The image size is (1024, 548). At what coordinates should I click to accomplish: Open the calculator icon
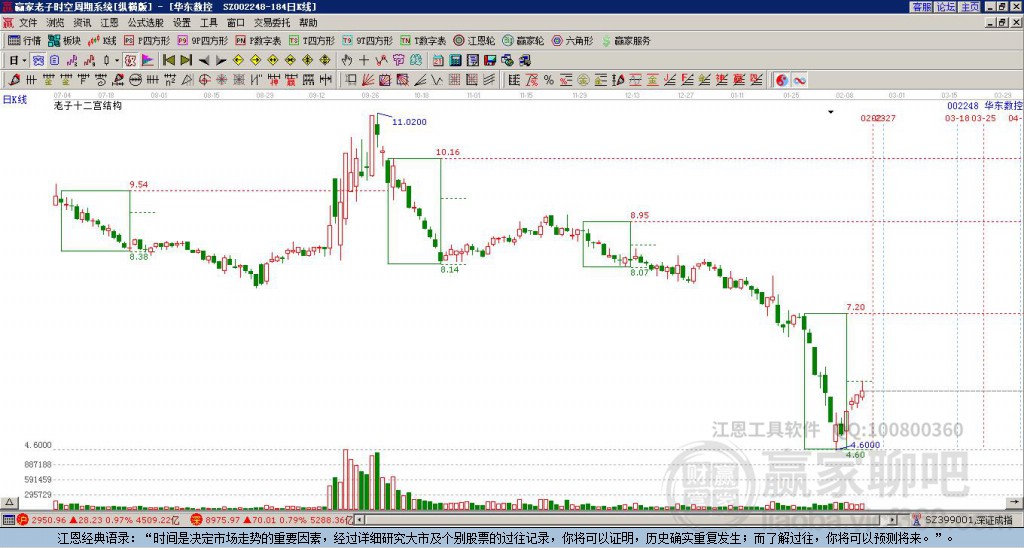(455, 60)
